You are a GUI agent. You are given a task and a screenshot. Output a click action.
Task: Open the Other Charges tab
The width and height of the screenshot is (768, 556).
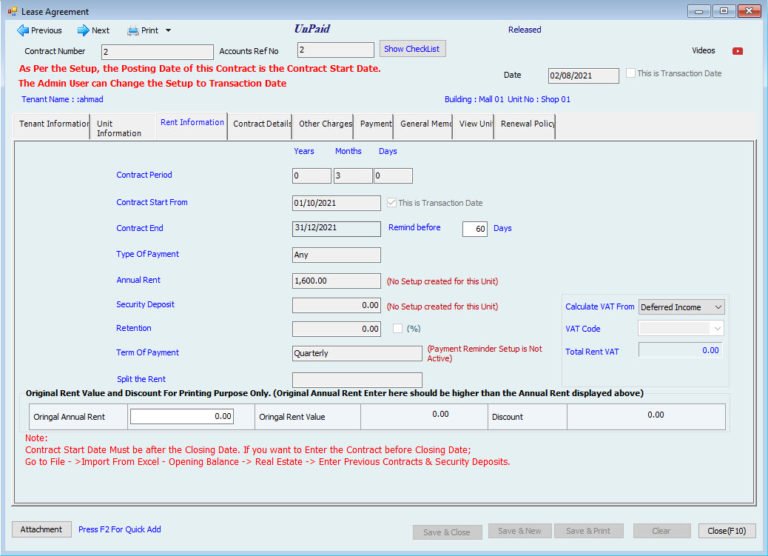tap(325, 124)
